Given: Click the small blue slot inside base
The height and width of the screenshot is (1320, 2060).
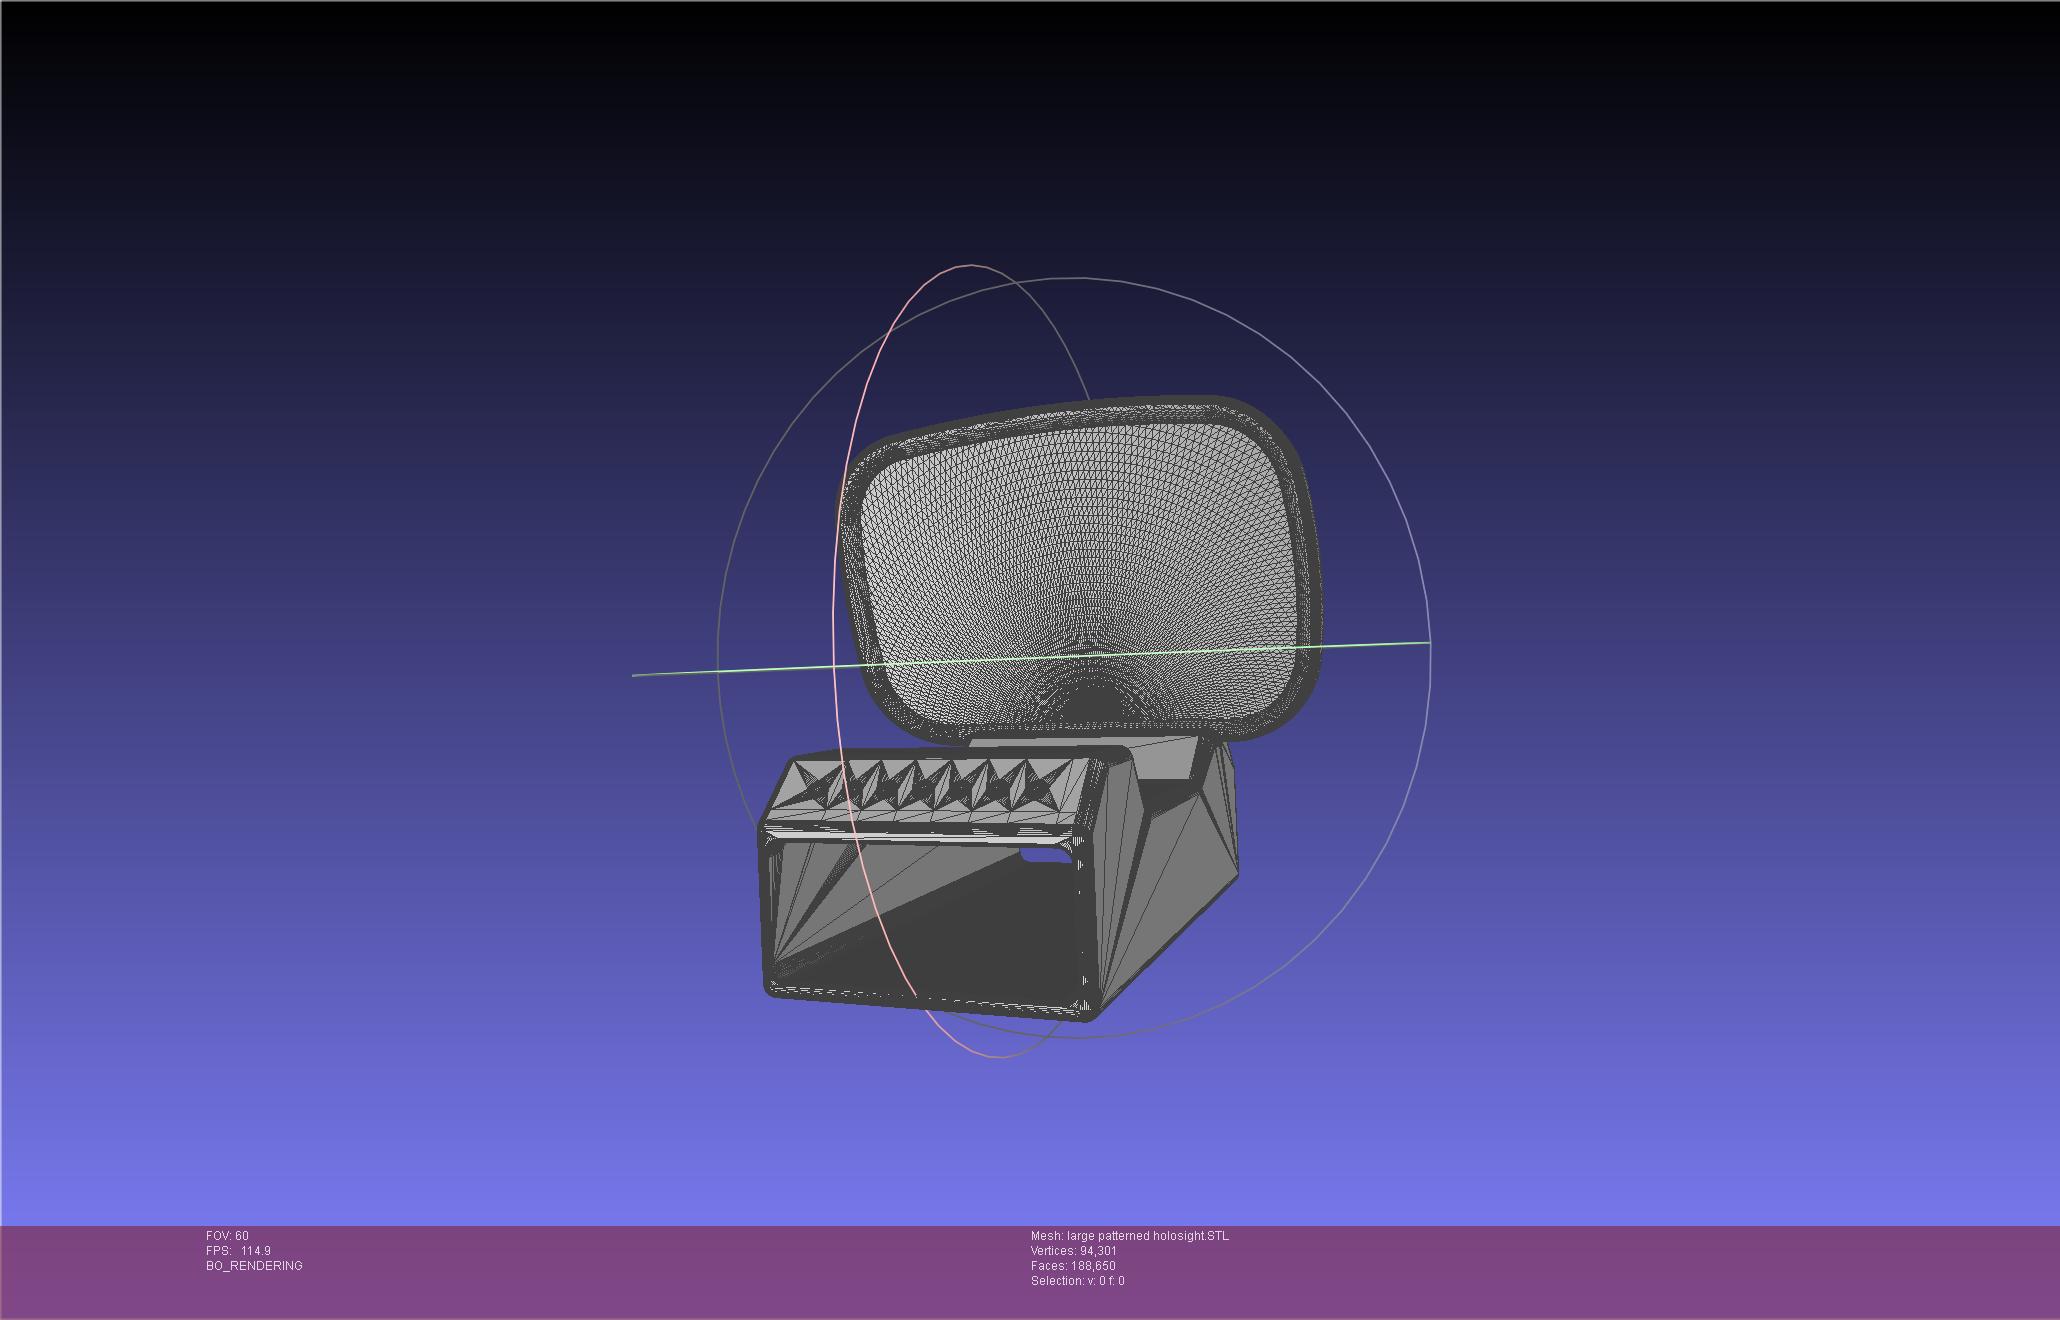Looking at the screenshot, I should (1043, 856).
